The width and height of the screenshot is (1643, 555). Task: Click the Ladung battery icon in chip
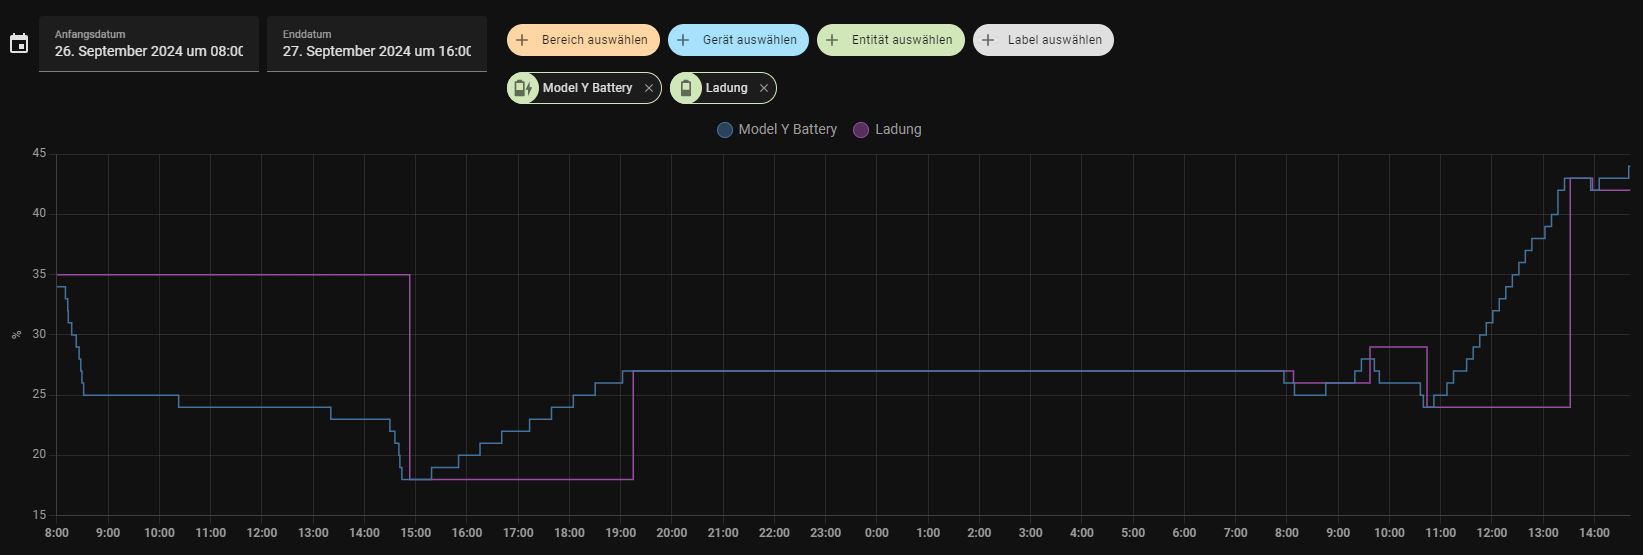686,88
